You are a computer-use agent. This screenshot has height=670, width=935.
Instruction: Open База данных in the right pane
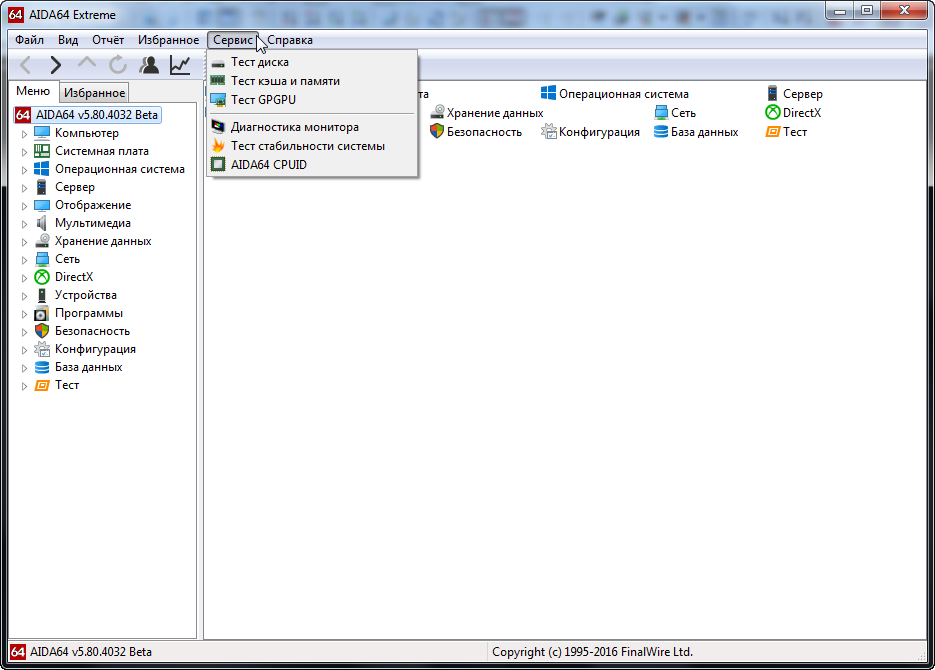(696, 132)
